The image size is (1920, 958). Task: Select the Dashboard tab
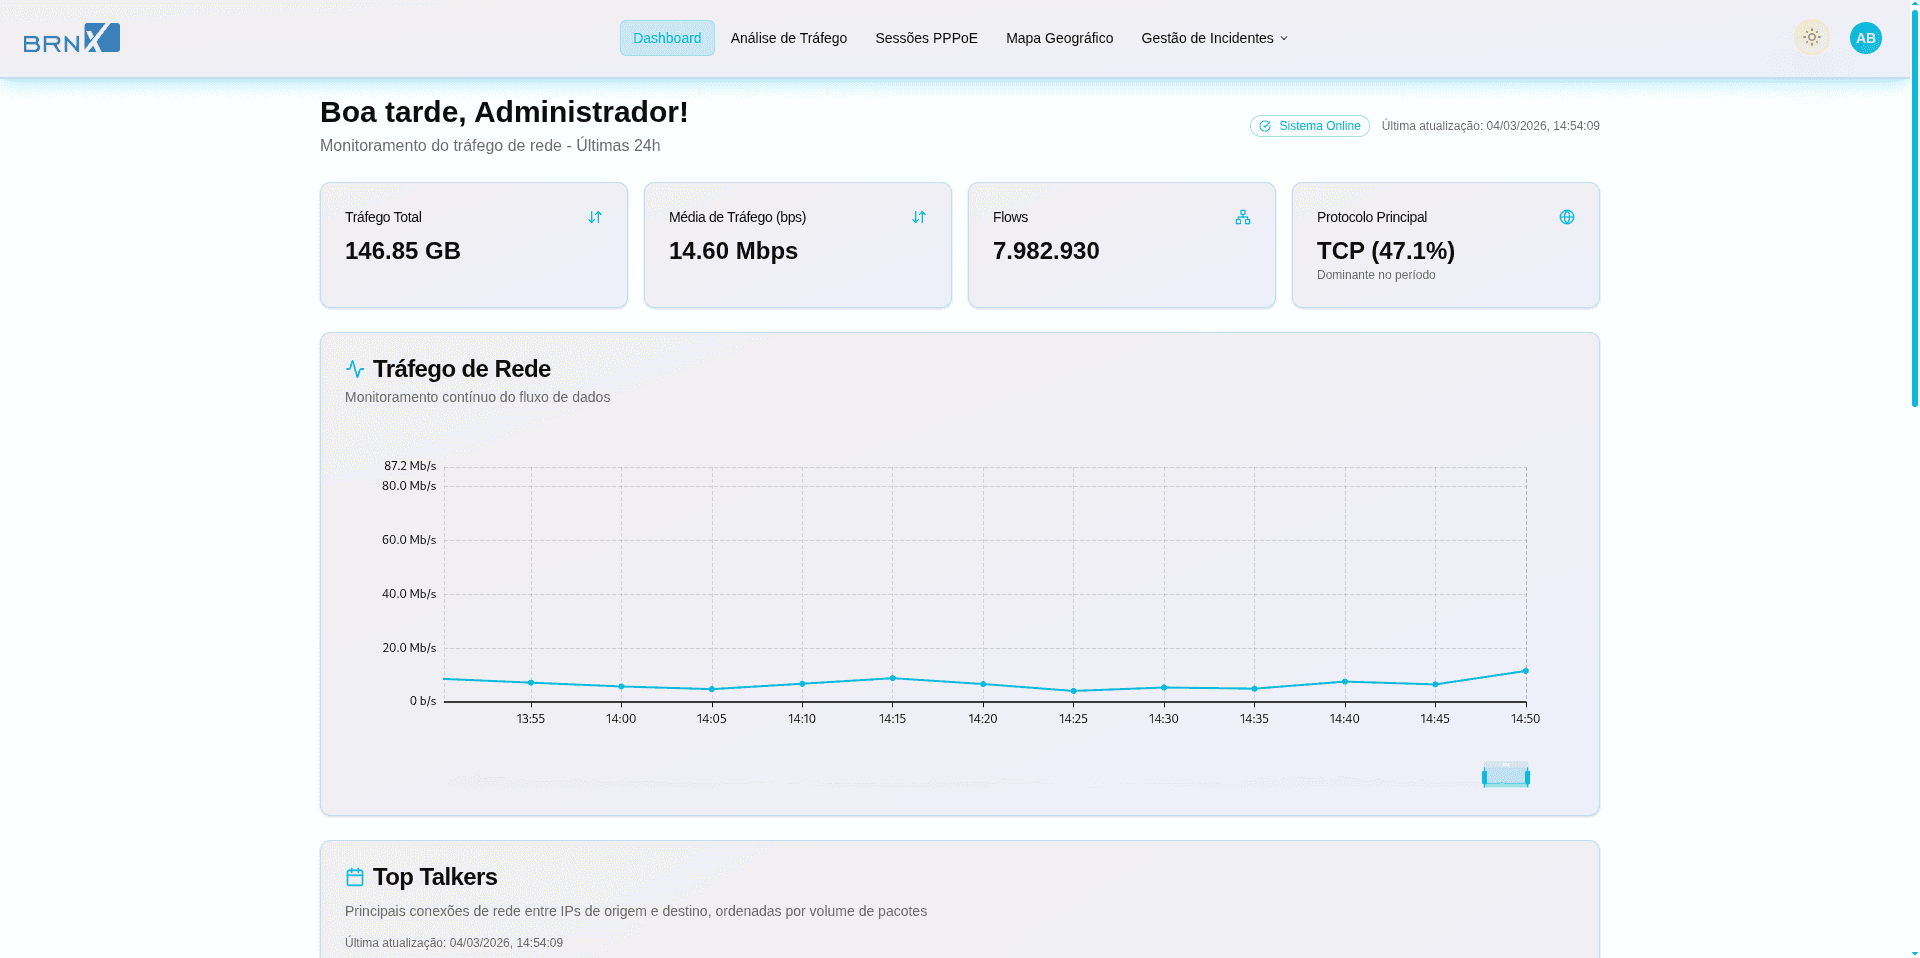[x=667, y=38]
